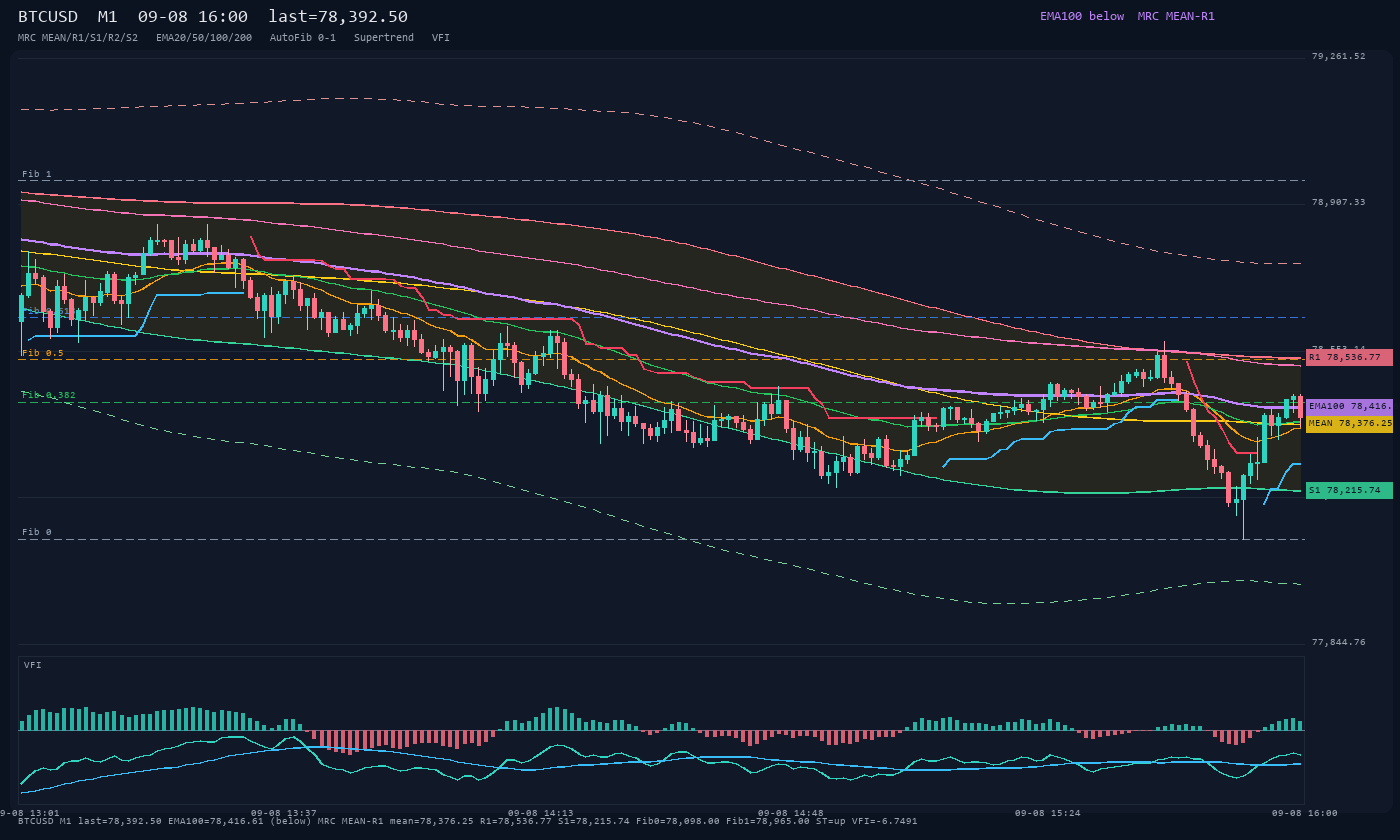Viewport: 1400px width, 840px height.
Task: Click the 'Fib 0' level label
Action: pos(37,532)
